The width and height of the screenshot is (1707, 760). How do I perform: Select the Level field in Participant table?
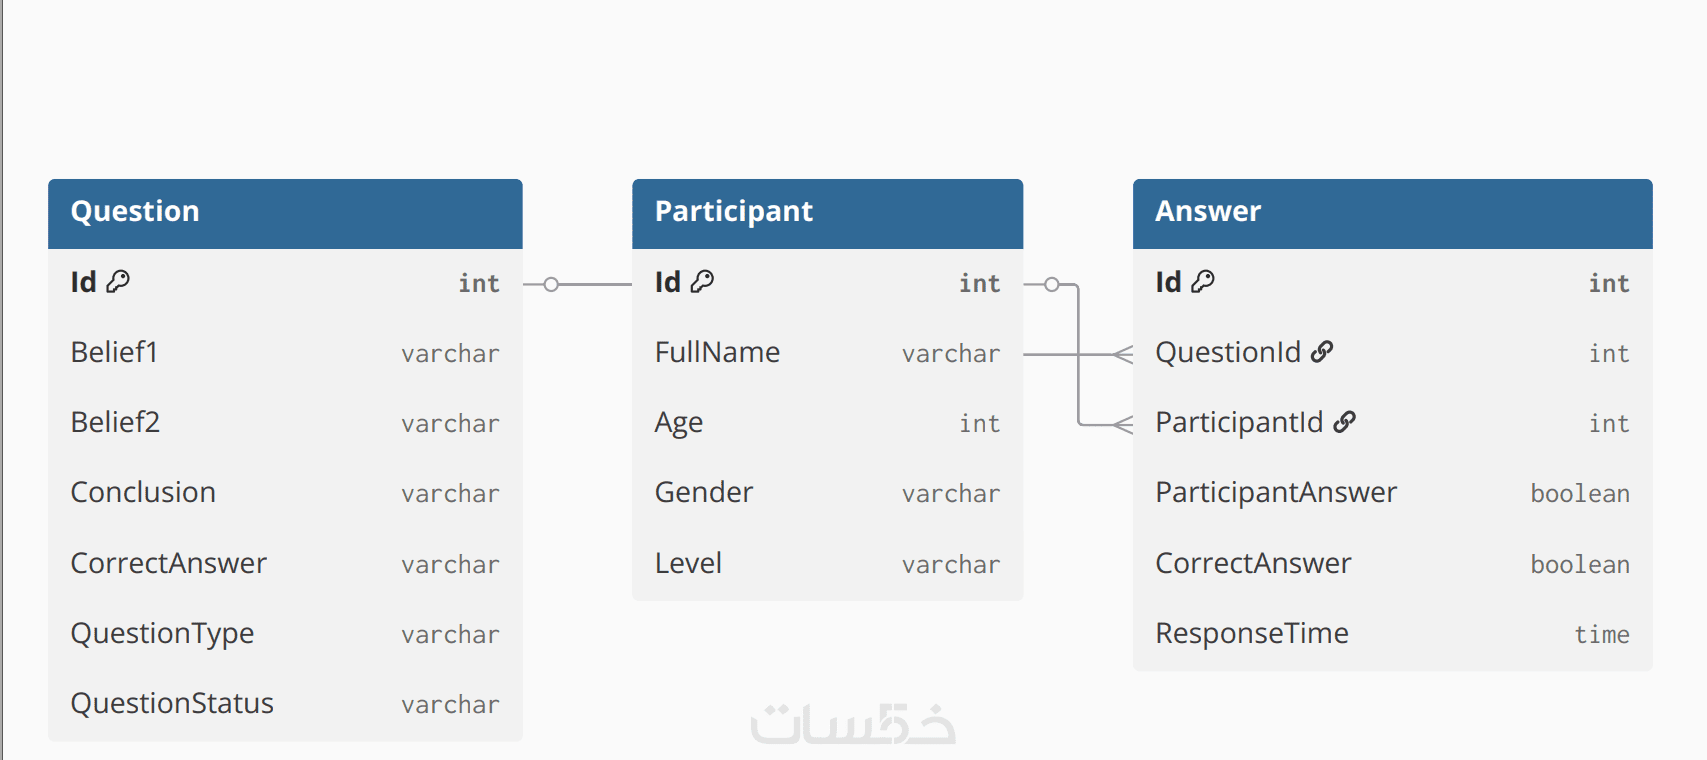[689, 564]
